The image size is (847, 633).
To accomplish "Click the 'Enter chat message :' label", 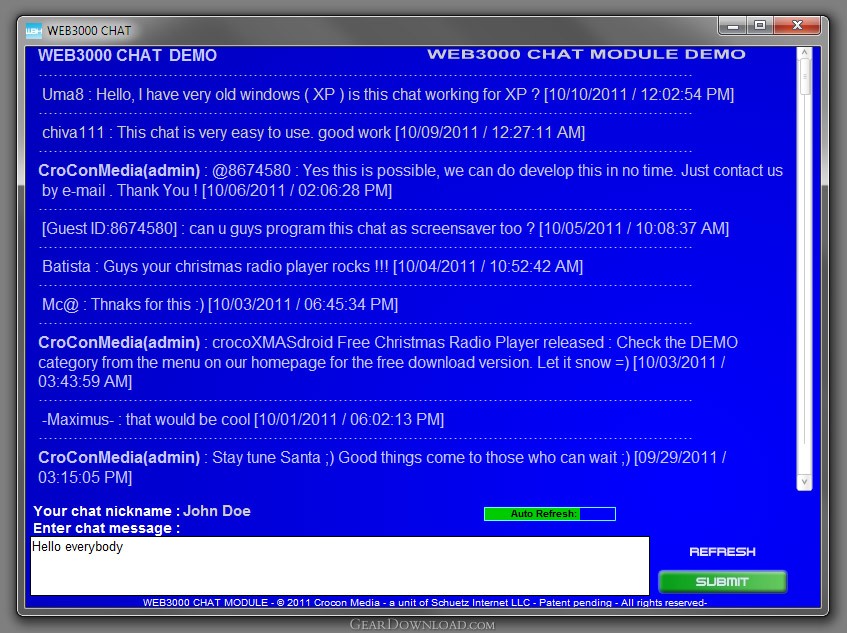I will click(106, 528).
